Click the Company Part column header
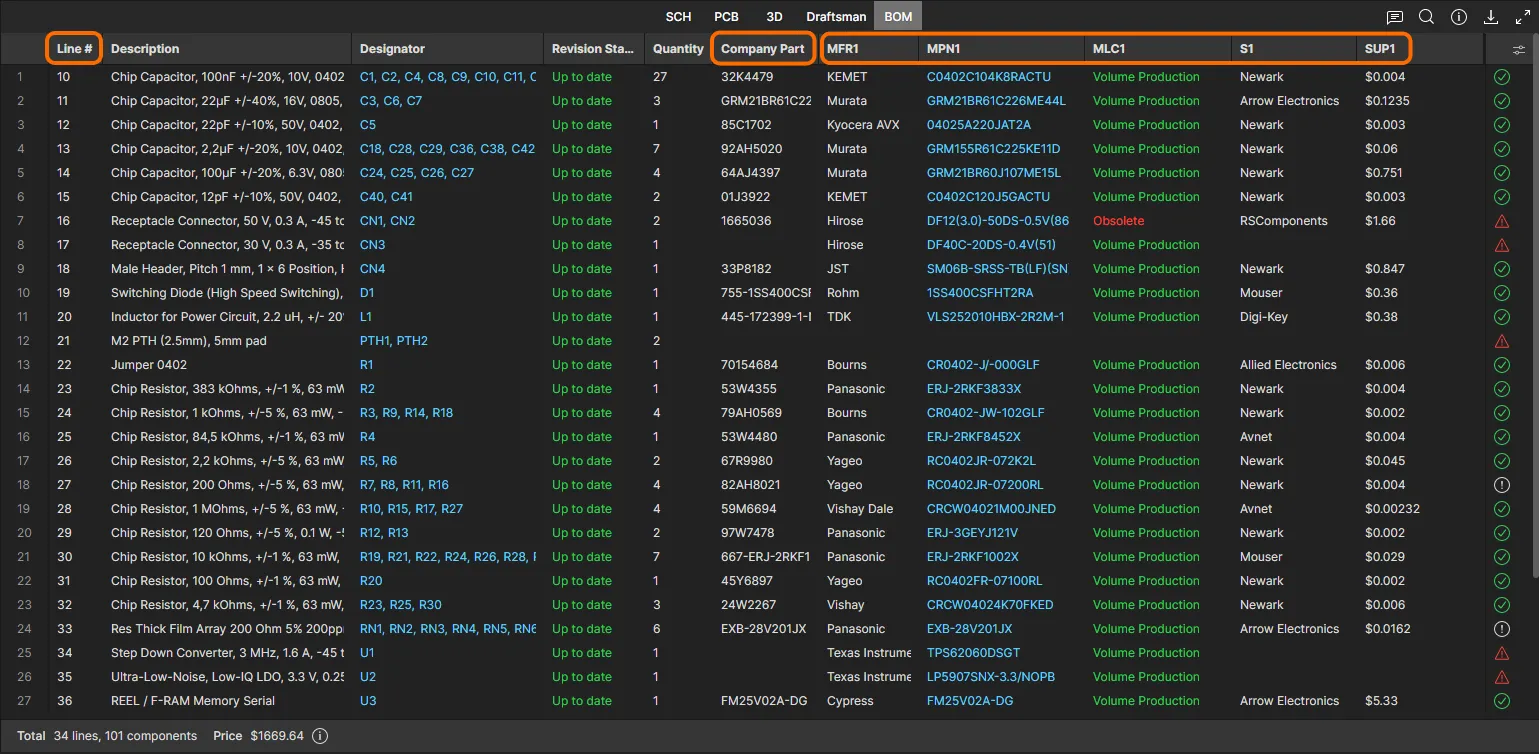 [763, 49]
